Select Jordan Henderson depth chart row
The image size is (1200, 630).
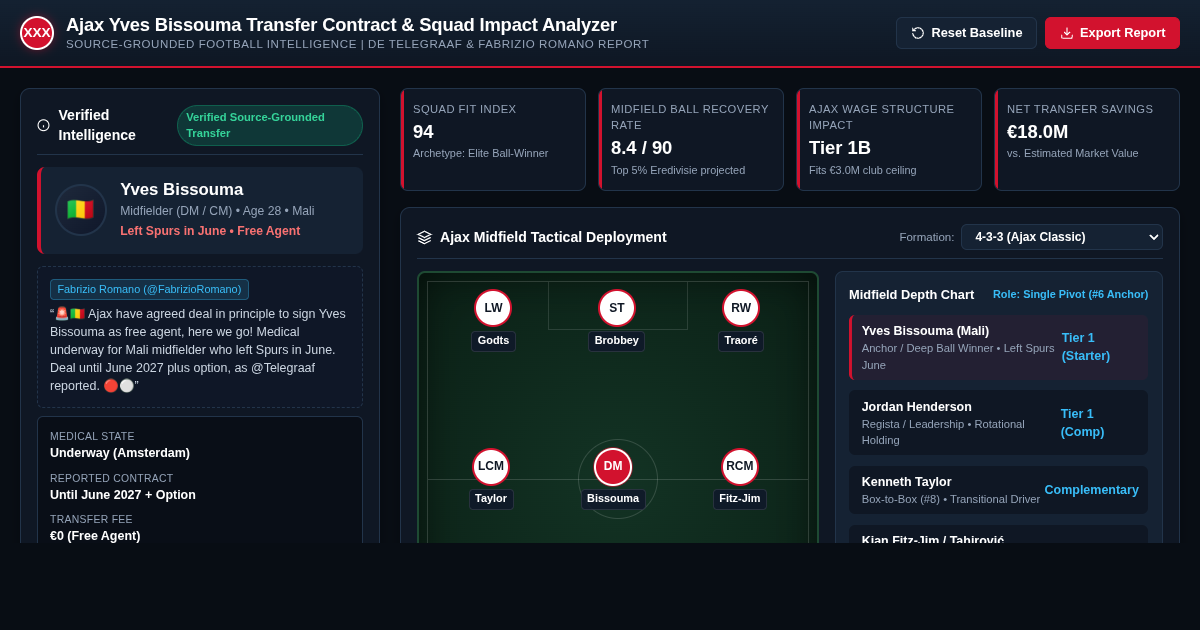click(998, 422)
